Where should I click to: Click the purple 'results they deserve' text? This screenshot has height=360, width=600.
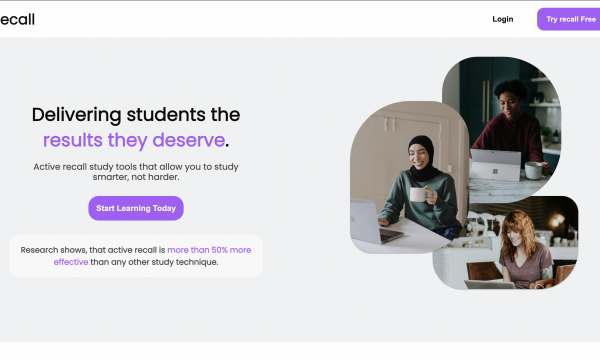coord(134,140)
